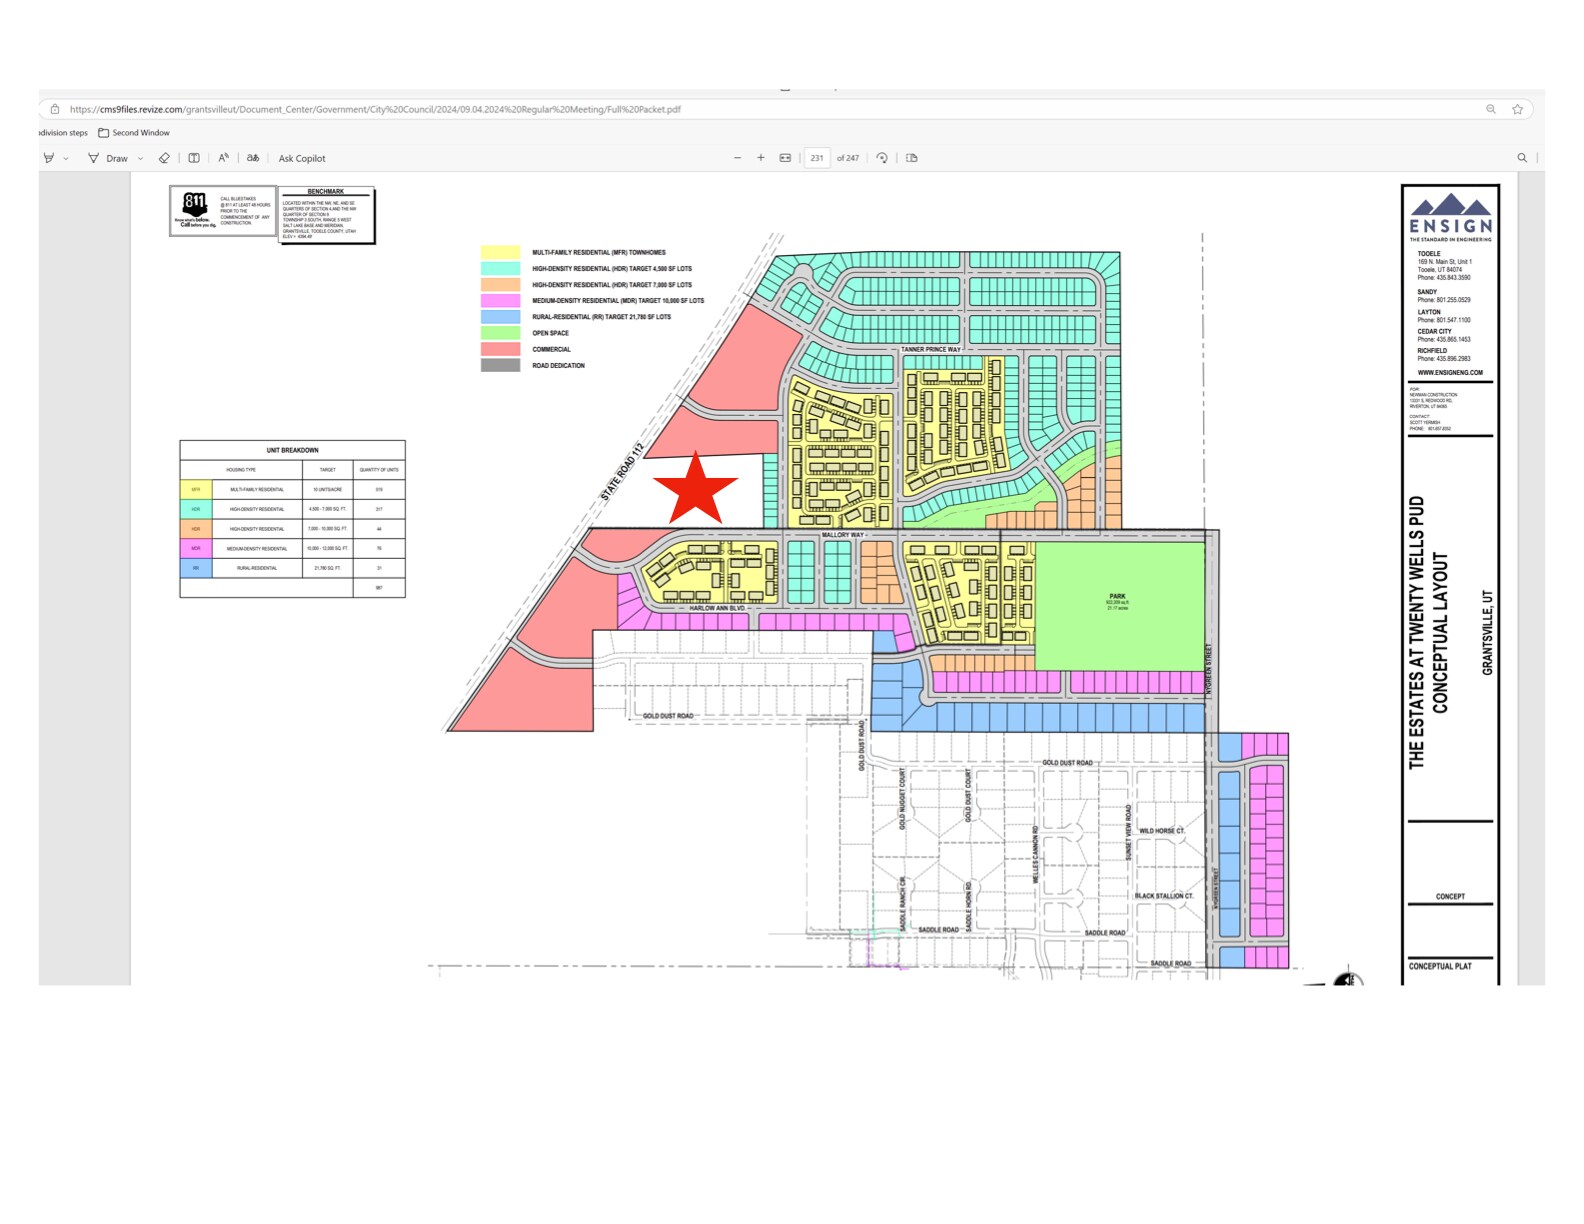Start Read aloud for the PDF

(x=223, y=158)
